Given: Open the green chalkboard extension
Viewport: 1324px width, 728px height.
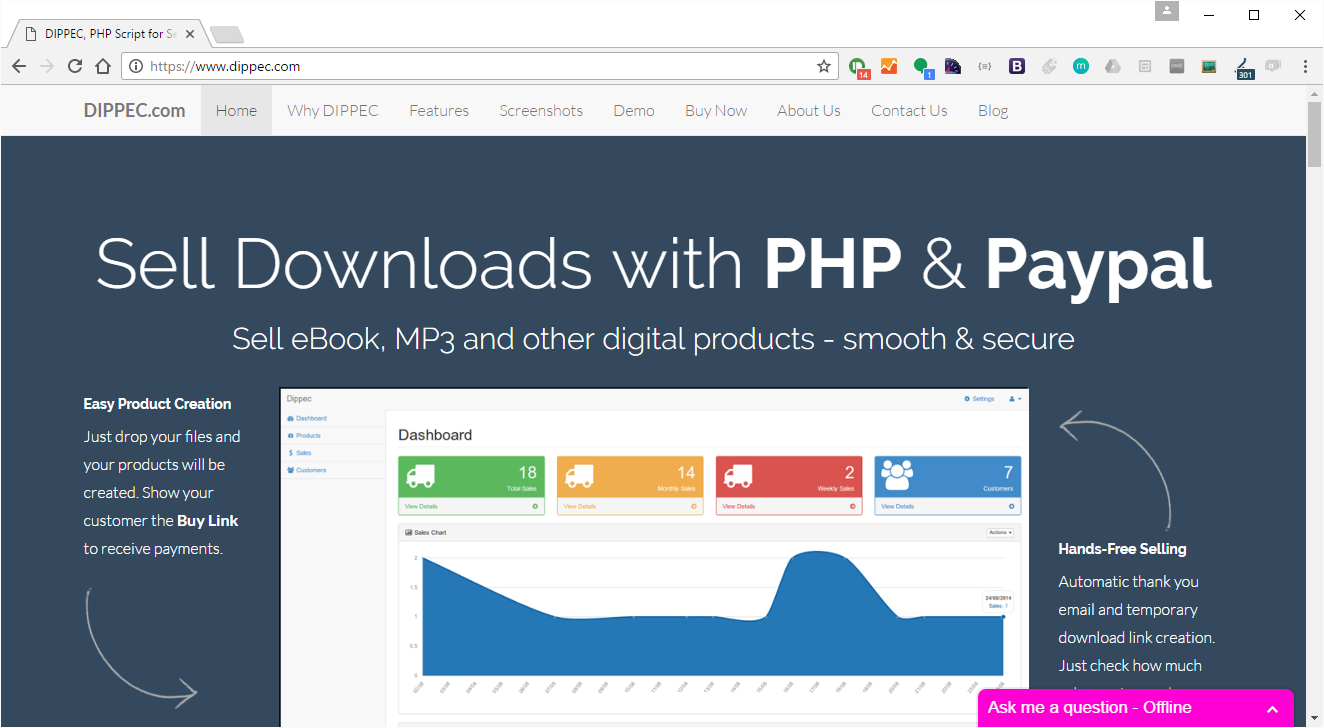Looking at the screenshot, I should point(1209,66).
